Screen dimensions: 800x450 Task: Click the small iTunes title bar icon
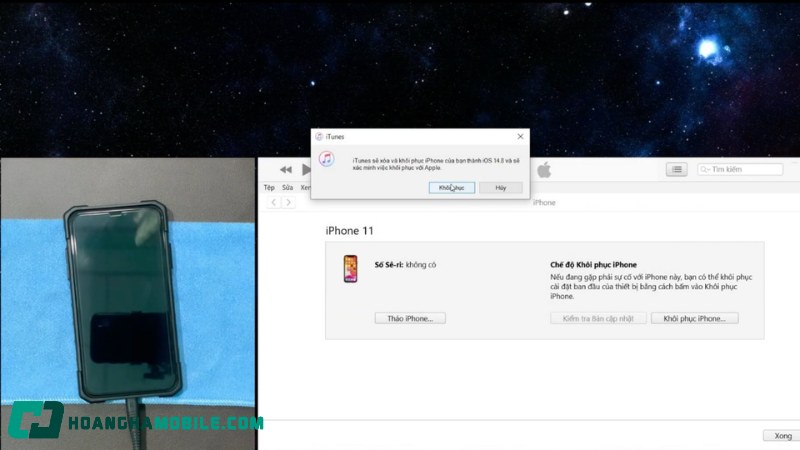coord(319,136)
